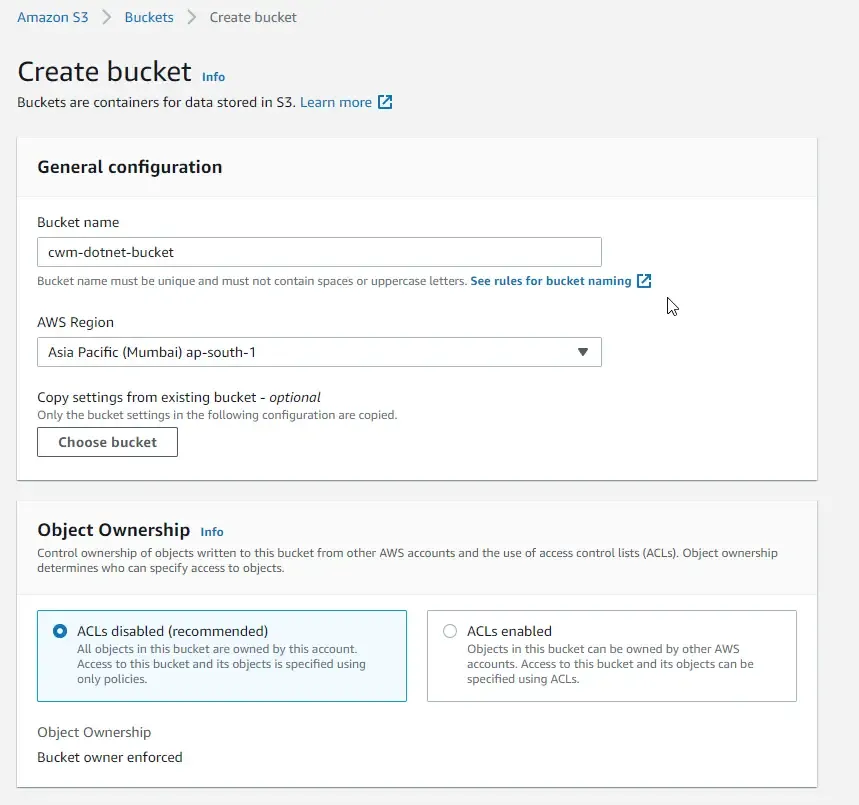Click the "Amazon S3" breadcrumb entry
The image size is (859, 805).
pyautogui.click(x=52, y=17)
